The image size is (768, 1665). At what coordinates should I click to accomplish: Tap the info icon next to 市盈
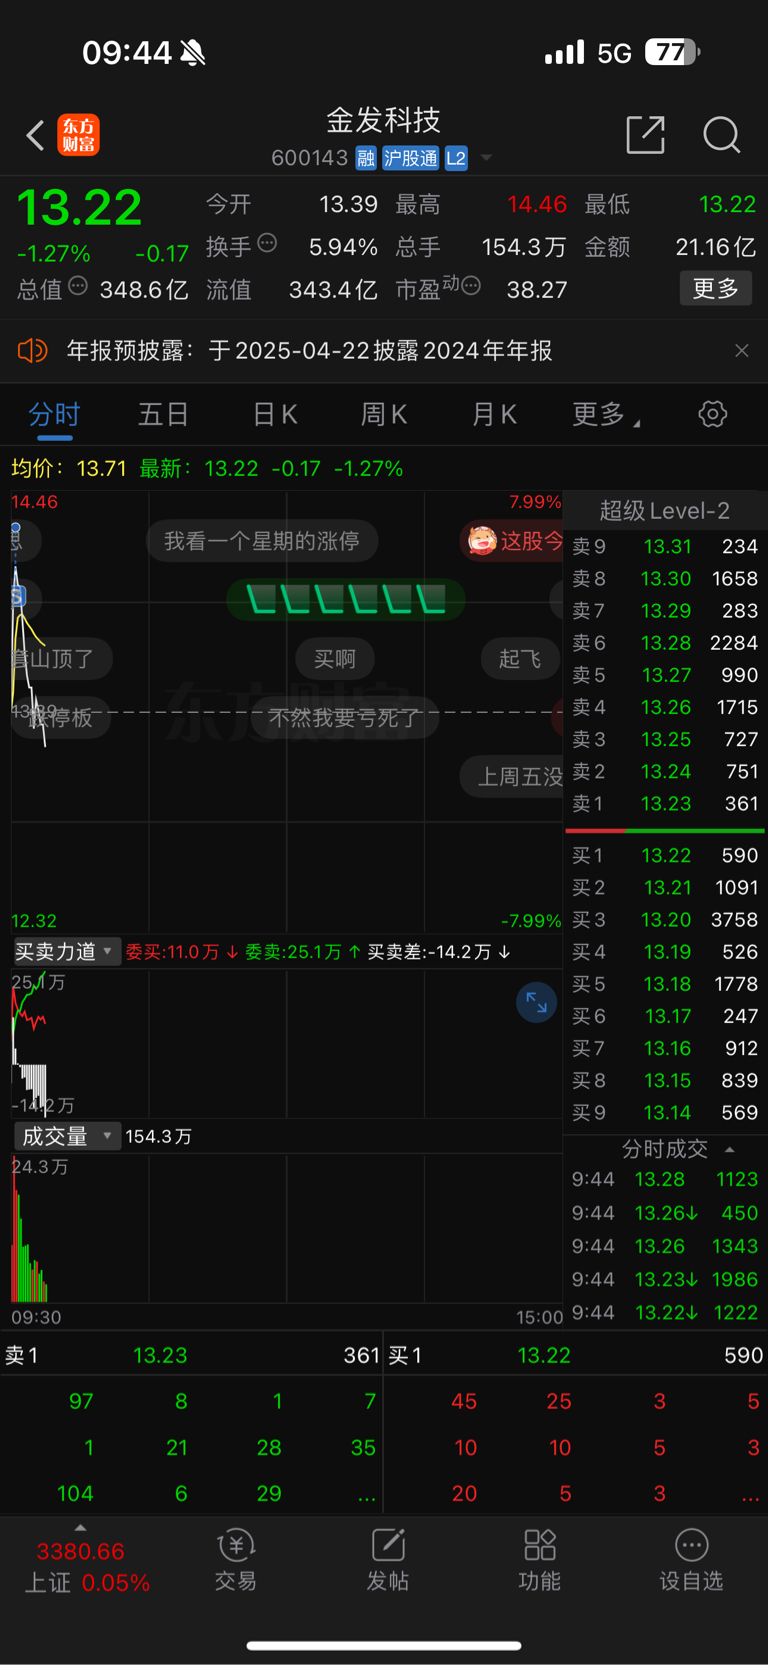click(x=471, y=287)
